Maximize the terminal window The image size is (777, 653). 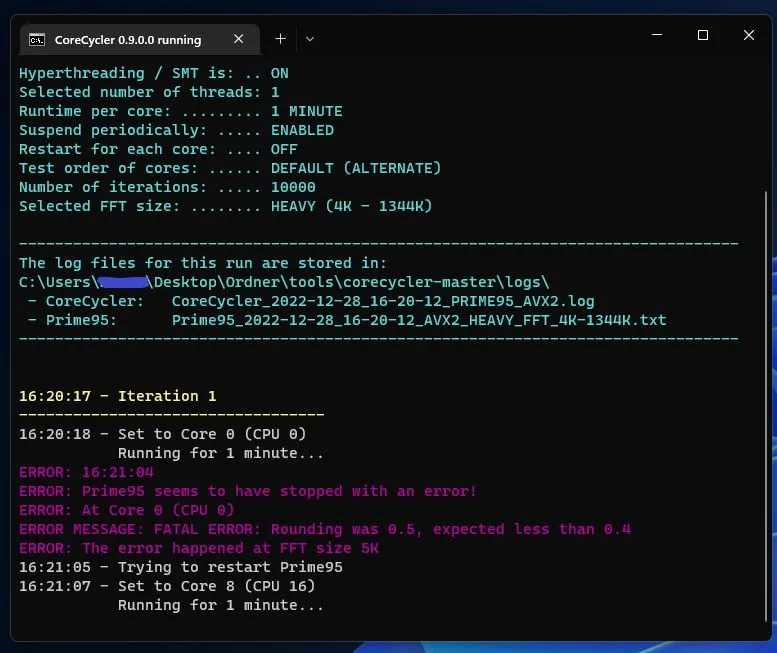coord(703,35)
